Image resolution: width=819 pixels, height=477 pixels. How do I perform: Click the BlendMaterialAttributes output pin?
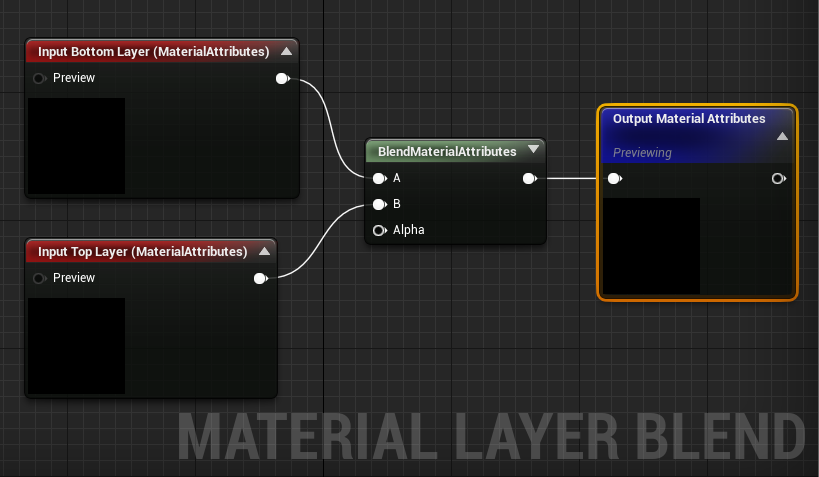[530, 179]
